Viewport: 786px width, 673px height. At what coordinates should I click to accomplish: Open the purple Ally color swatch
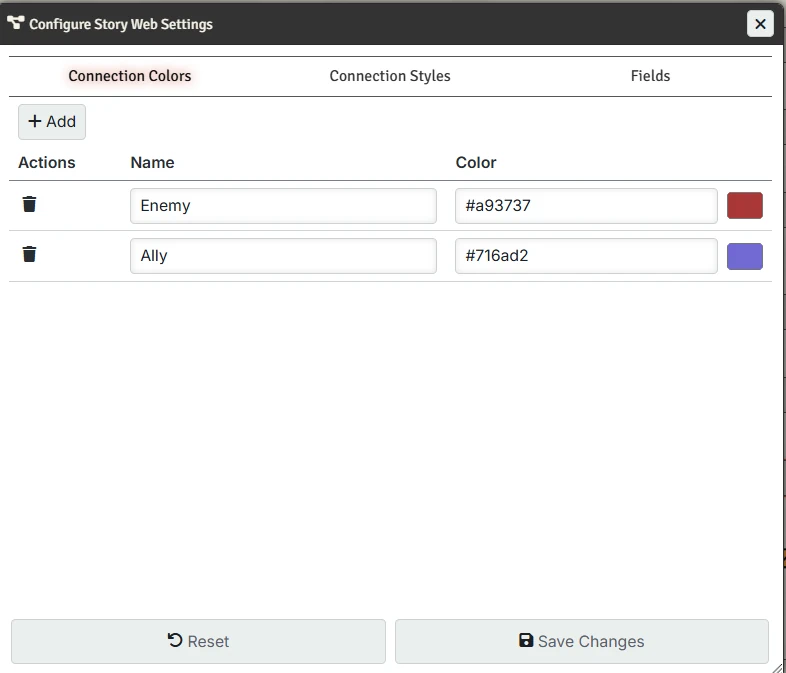[744, 256]
